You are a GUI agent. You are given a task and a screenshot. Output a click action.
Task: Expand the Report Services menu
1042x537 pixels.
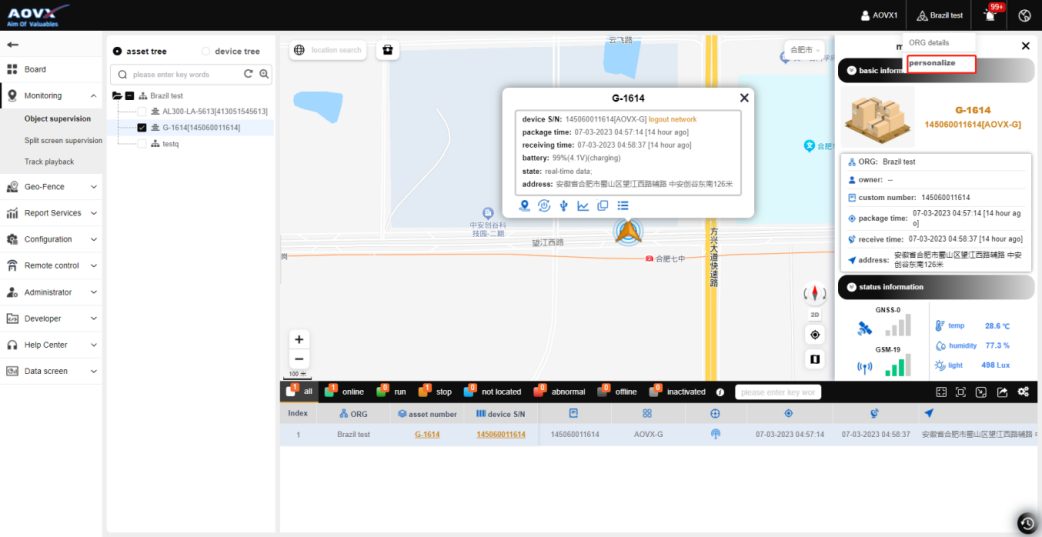[51, 213]
